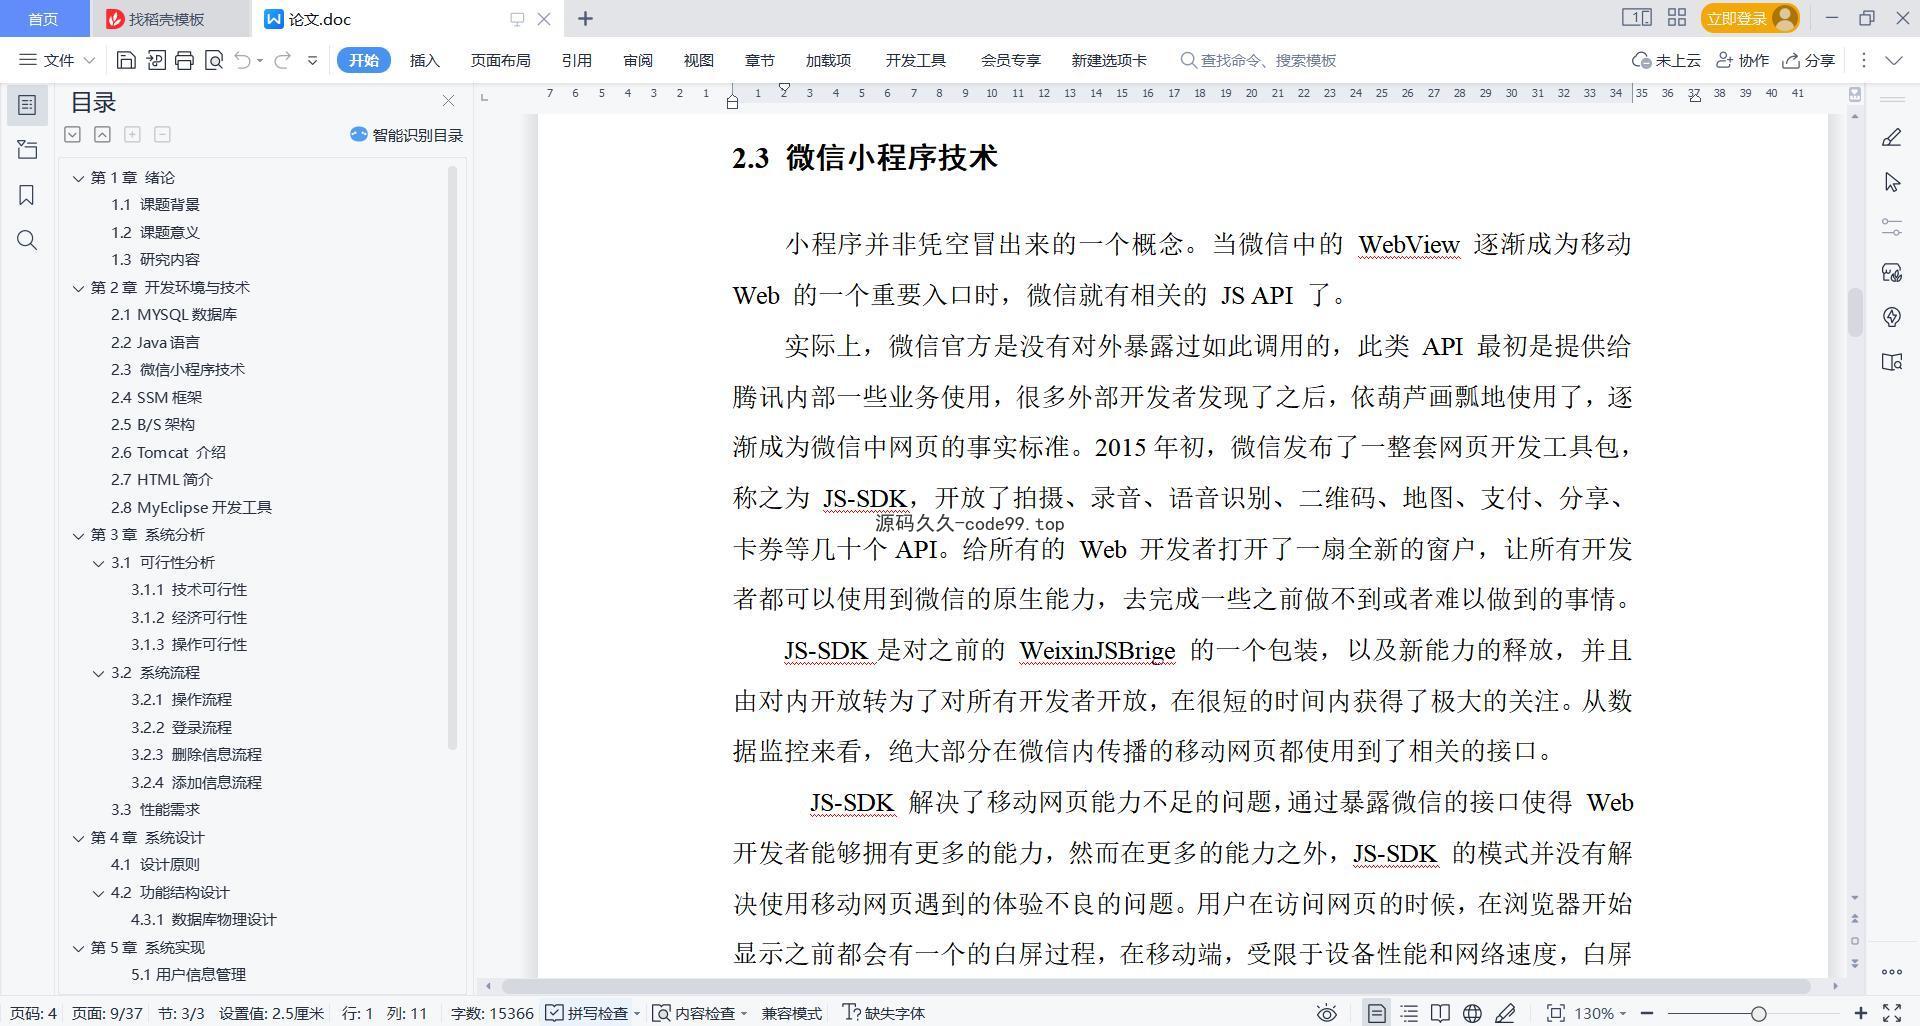
Task: Open the 页面布局 ribbon tab
Action: click(x=500, y=60)
